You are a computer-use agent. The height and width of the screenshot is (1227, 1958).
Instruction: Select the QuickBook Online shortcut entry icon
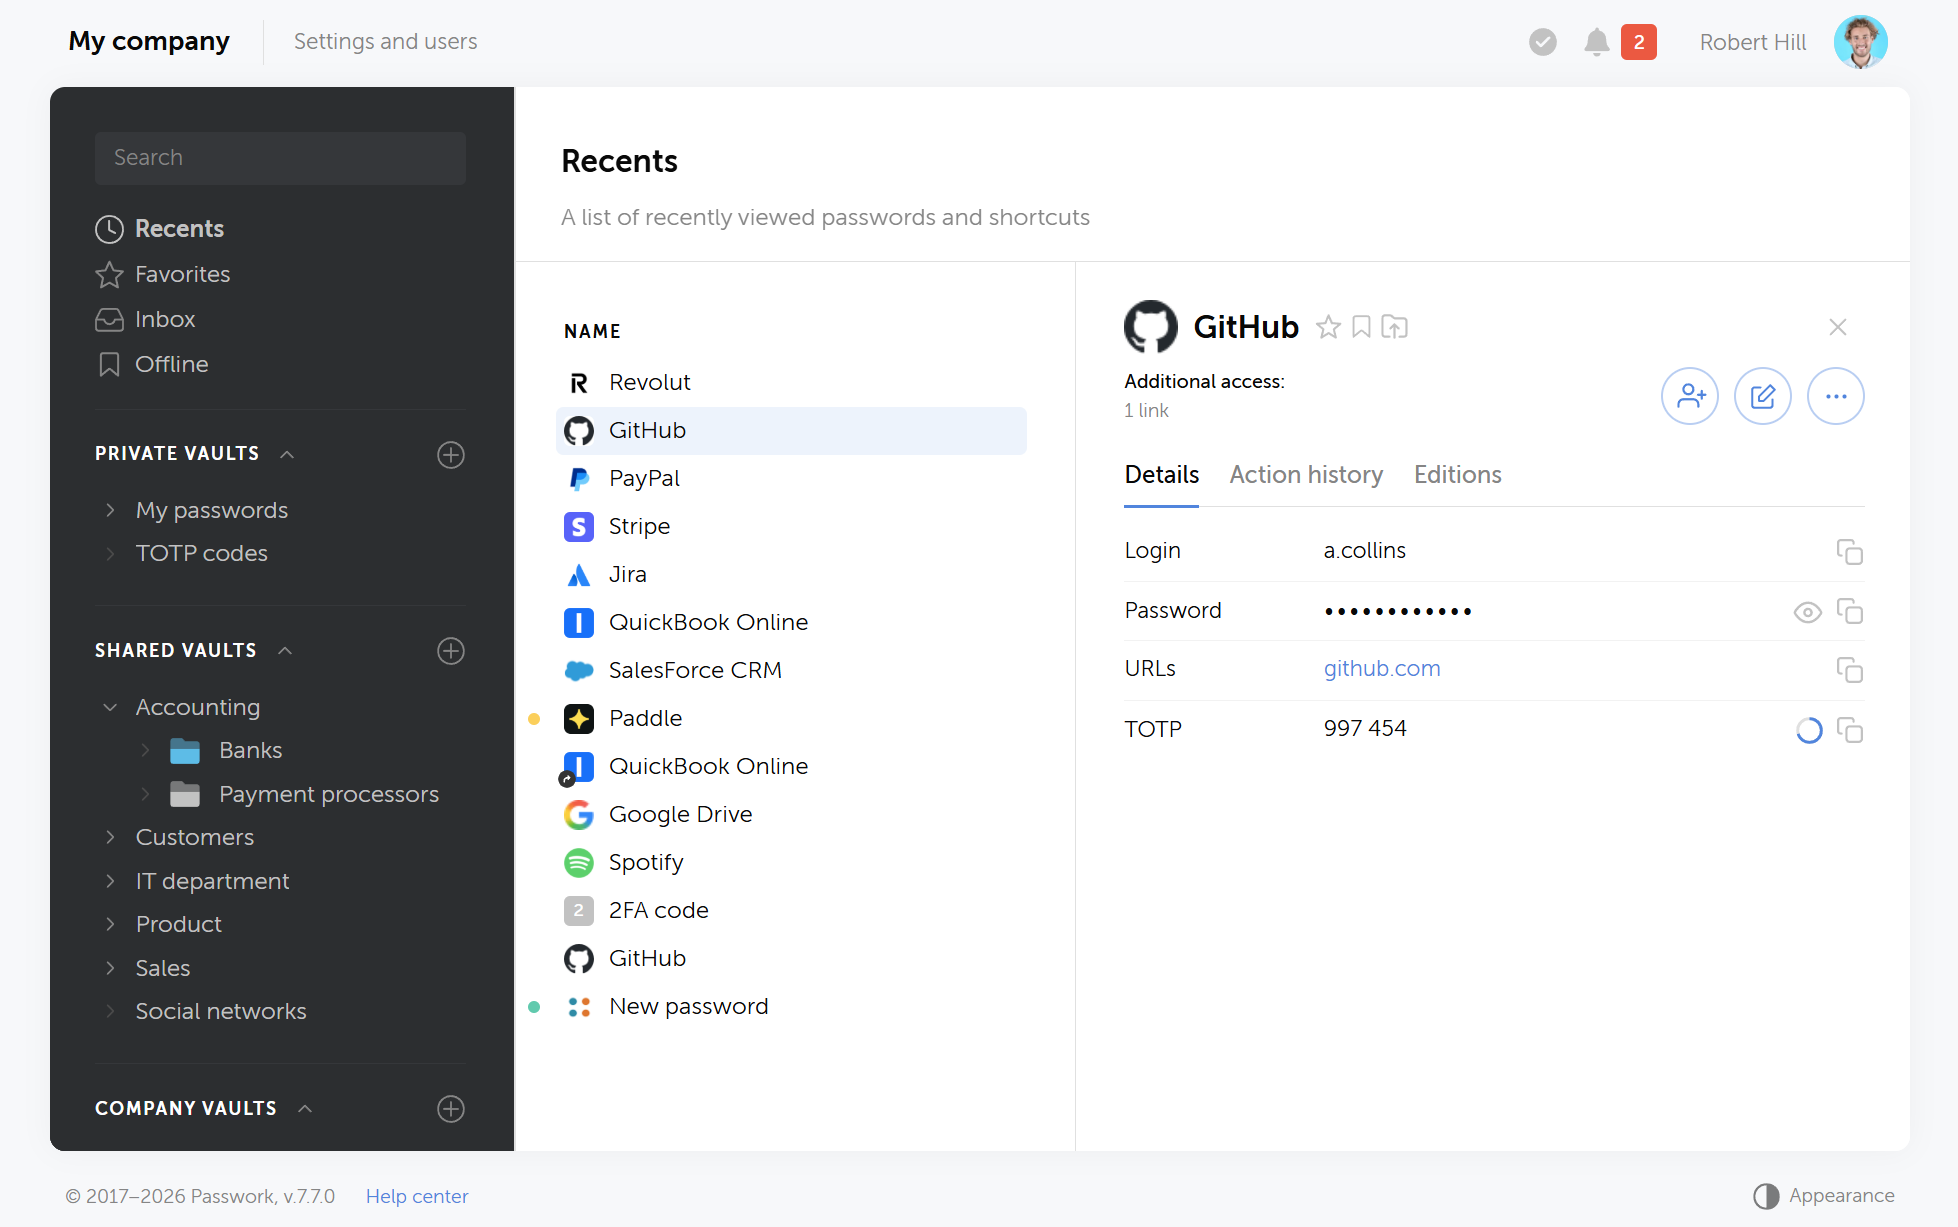pos(578,766)
